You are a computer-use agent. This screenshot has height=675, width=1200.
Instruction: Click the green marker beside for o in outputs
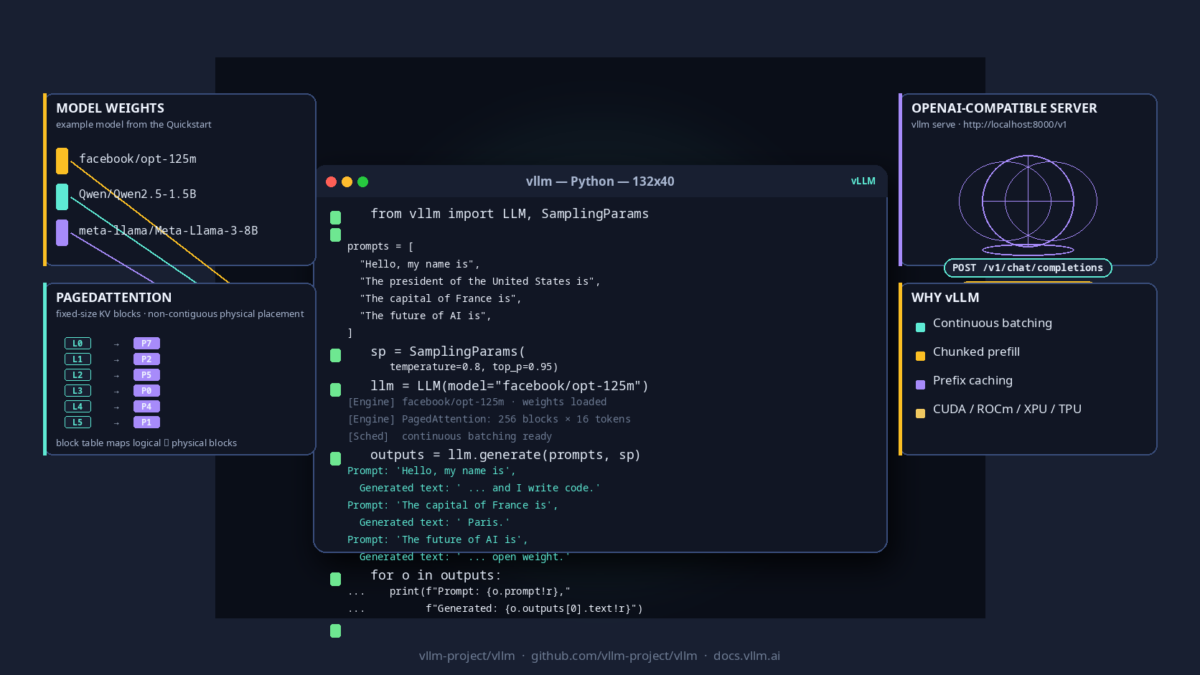pyautogui.click(x=335, y=579)
